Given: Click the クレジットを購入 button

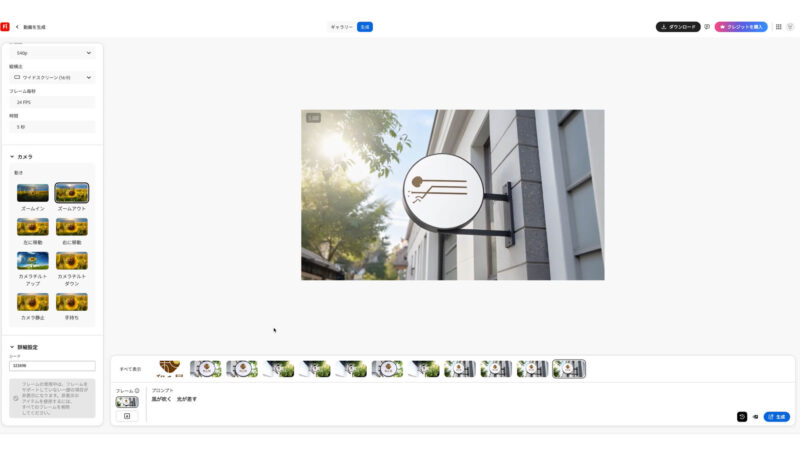Looking at the screenshot, I should point(741,27).
